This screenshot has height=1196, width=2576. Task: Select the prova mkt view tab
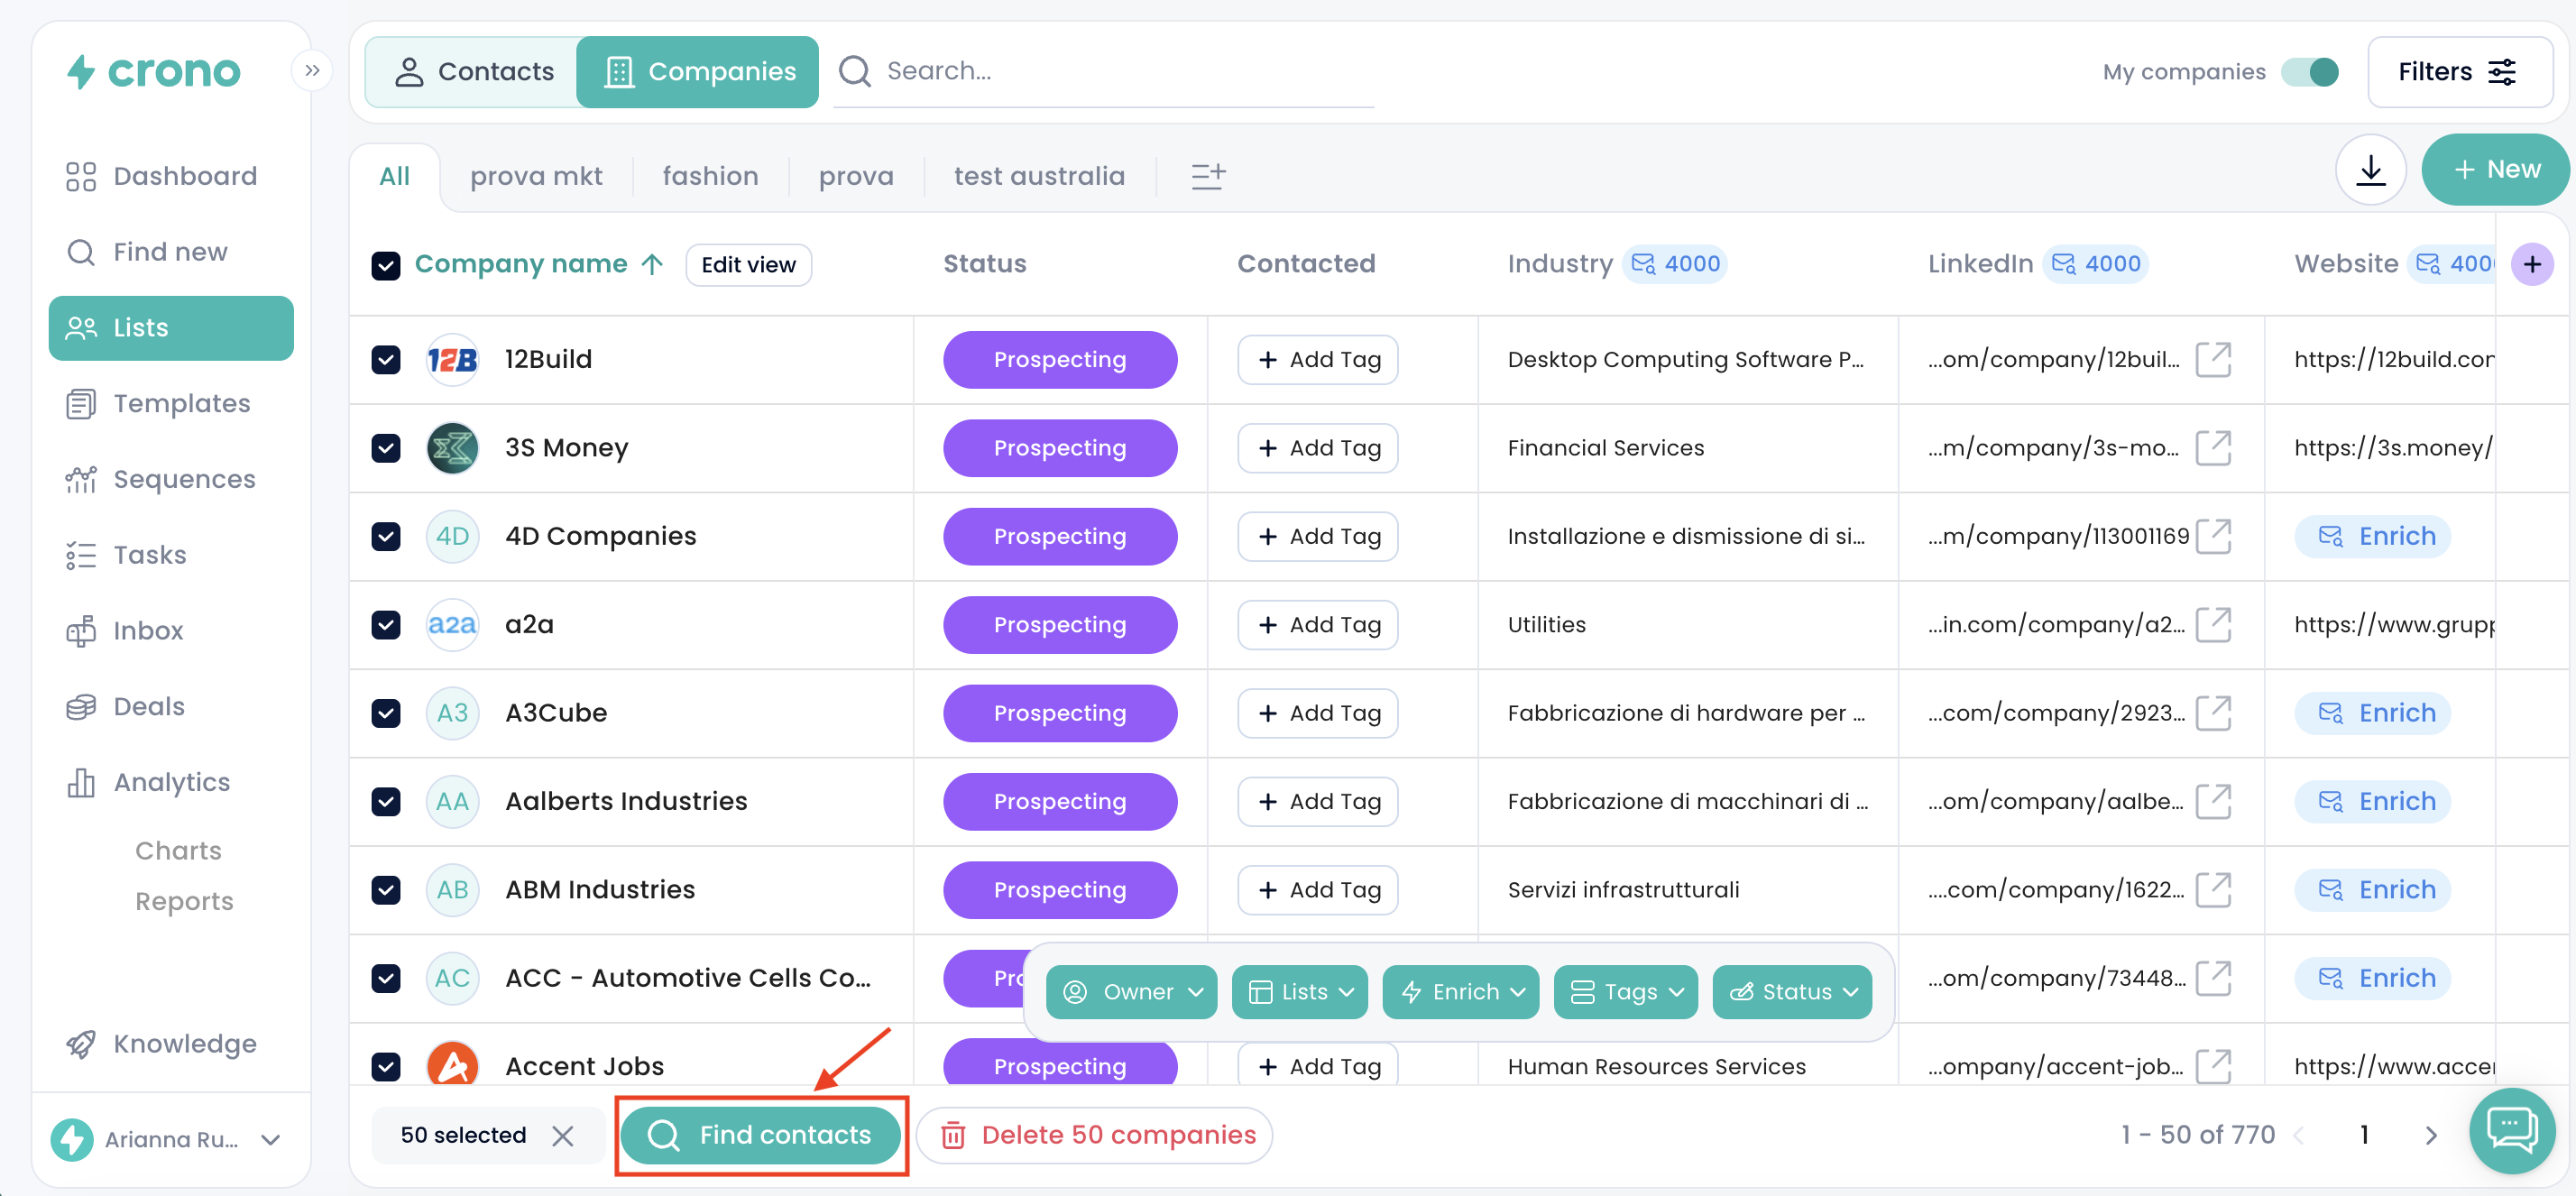pos(536,176)
